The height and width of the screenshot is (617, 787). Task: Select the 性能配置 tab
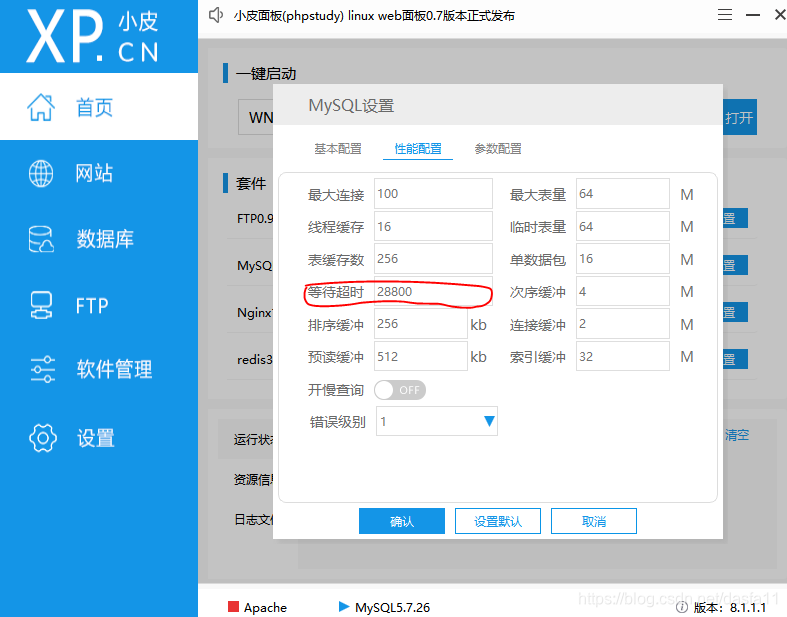click(418, 149)
